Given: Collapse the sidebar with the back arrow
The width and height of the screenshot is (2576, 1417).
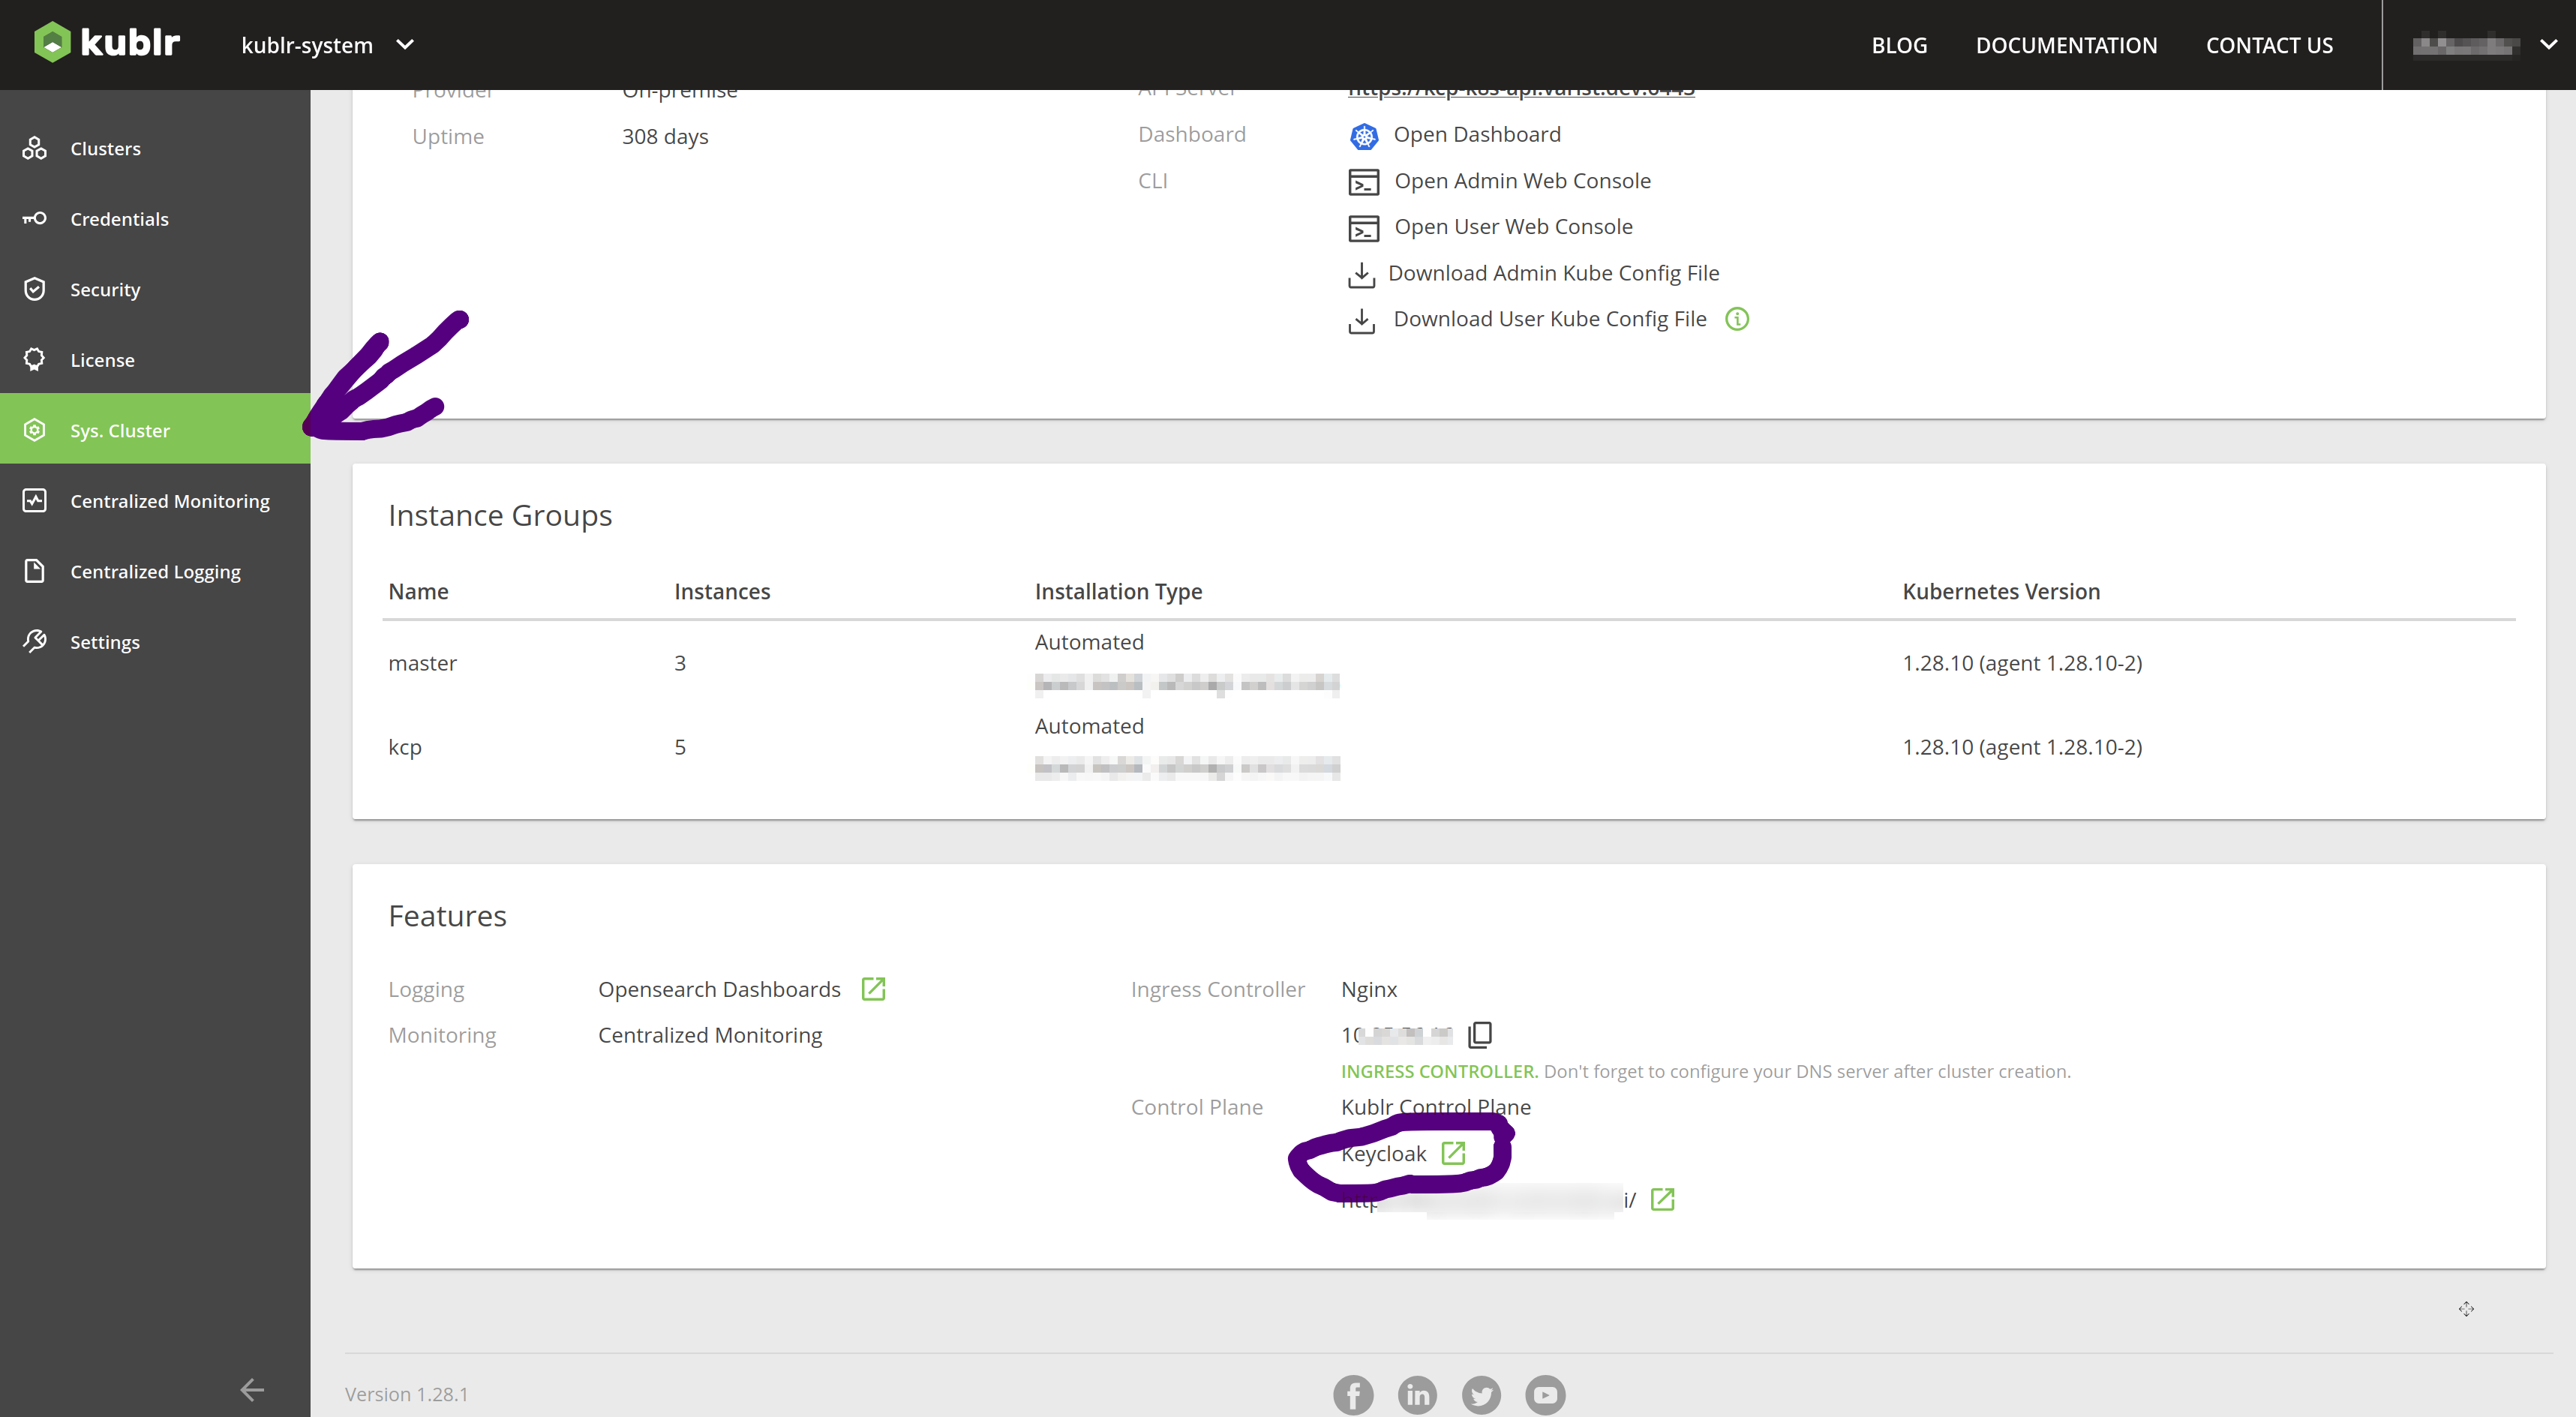Looking at the screenshot, I should 252,1389.
